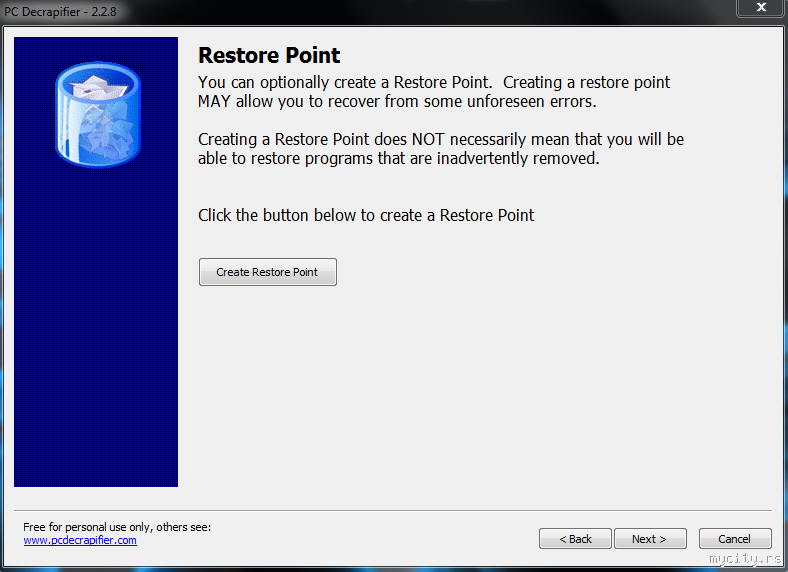Close the PC Decrapifier window

(x=761, y=8)
